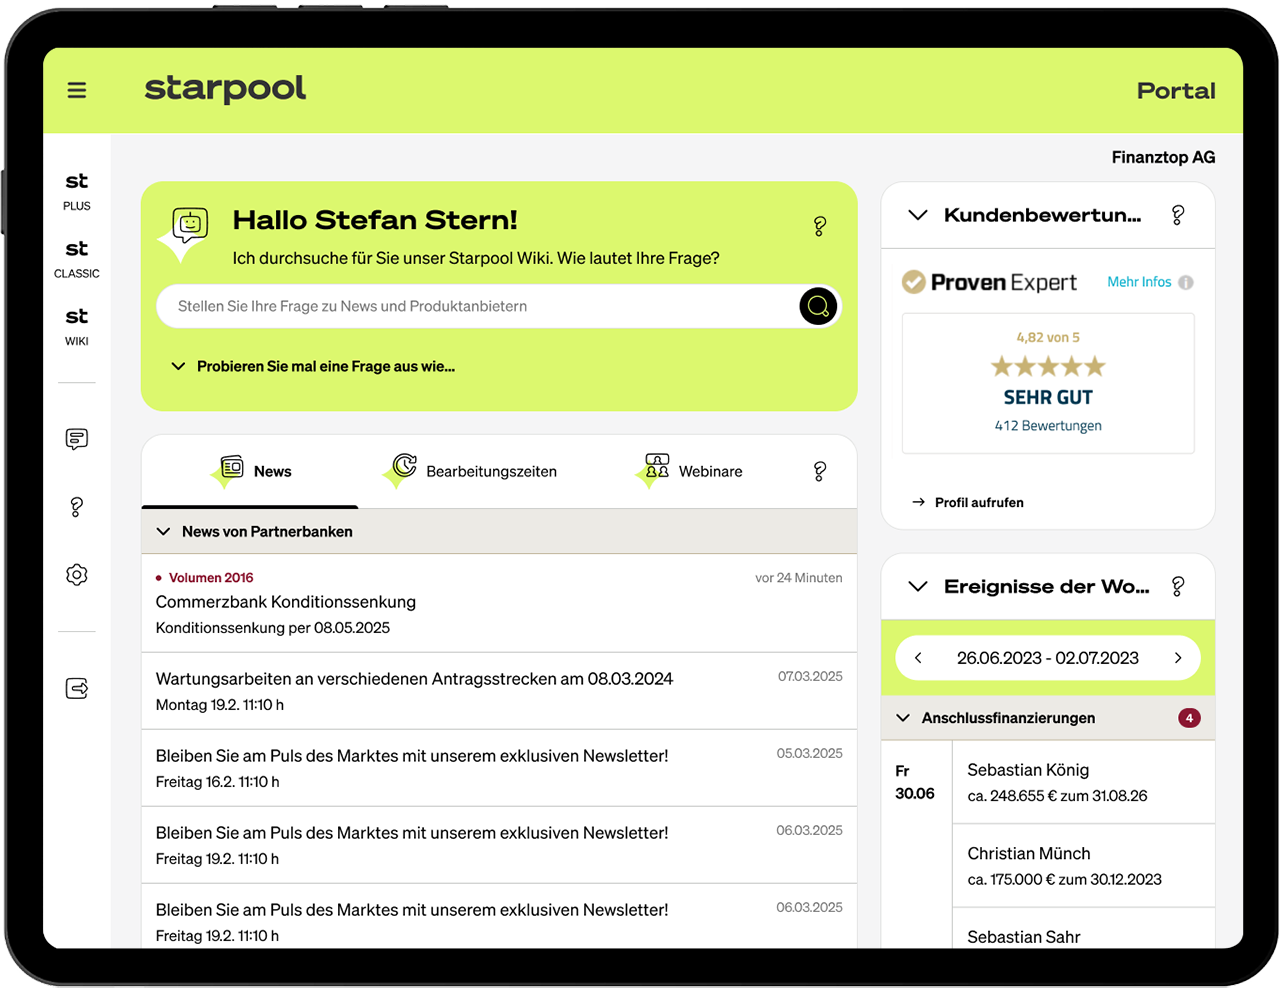
Task: Switch to the Bearbeitungszeiten tab
Action: coord(491,471)
